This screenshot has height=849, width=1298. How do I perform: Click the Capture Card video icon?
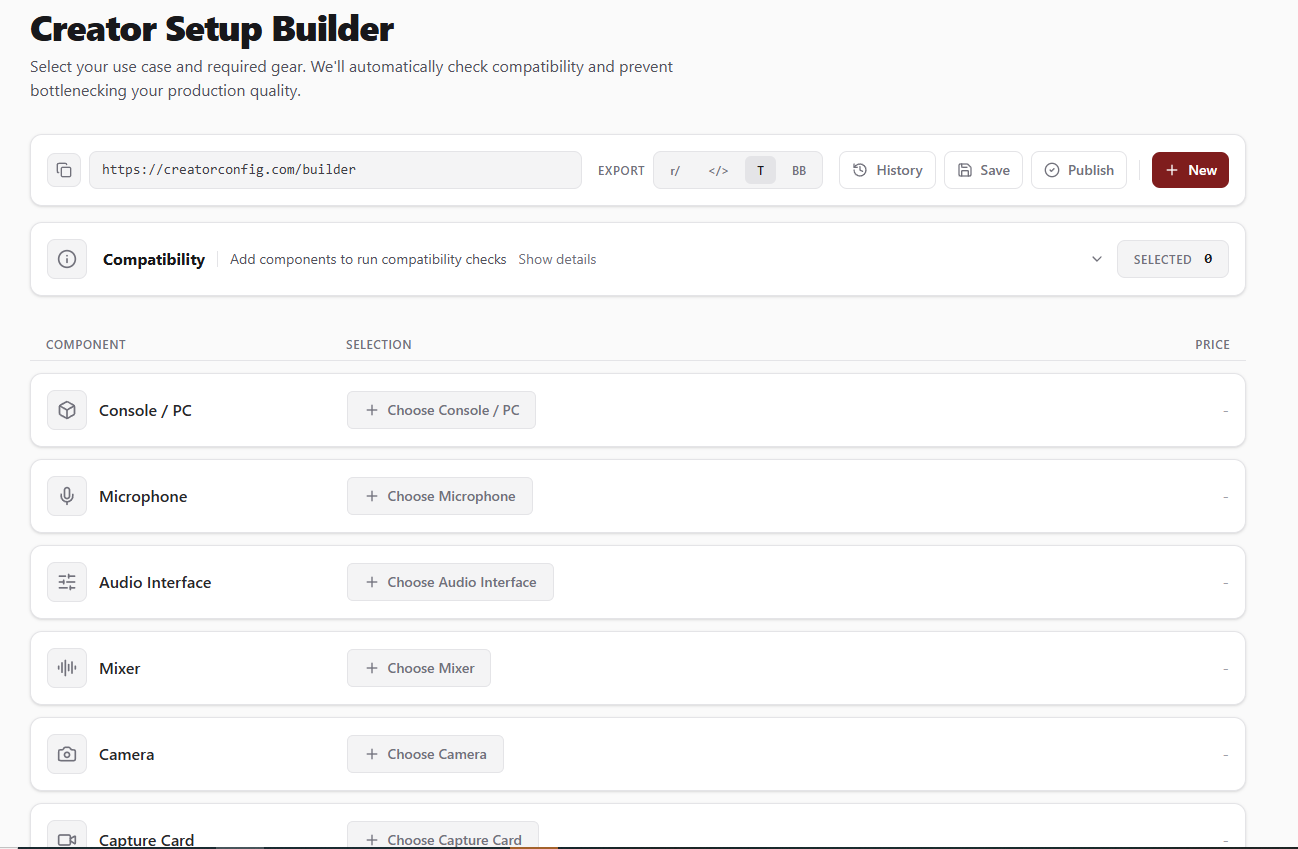67,838
